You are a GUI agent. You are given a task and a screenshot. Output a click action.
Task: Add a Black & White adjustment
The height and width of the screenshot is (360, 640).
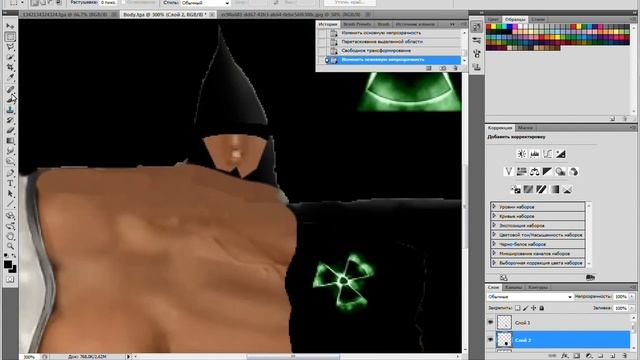click(x=547, y=171)
